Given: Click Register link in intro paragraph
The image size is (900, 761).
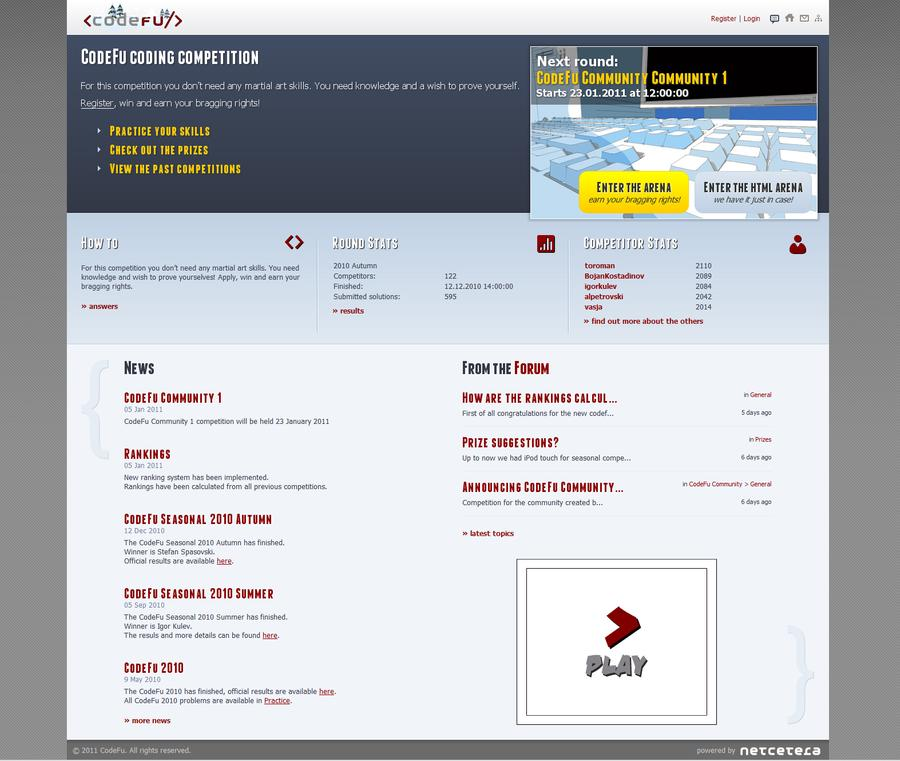Looking at the screenshot, I should tap(97, 103).
